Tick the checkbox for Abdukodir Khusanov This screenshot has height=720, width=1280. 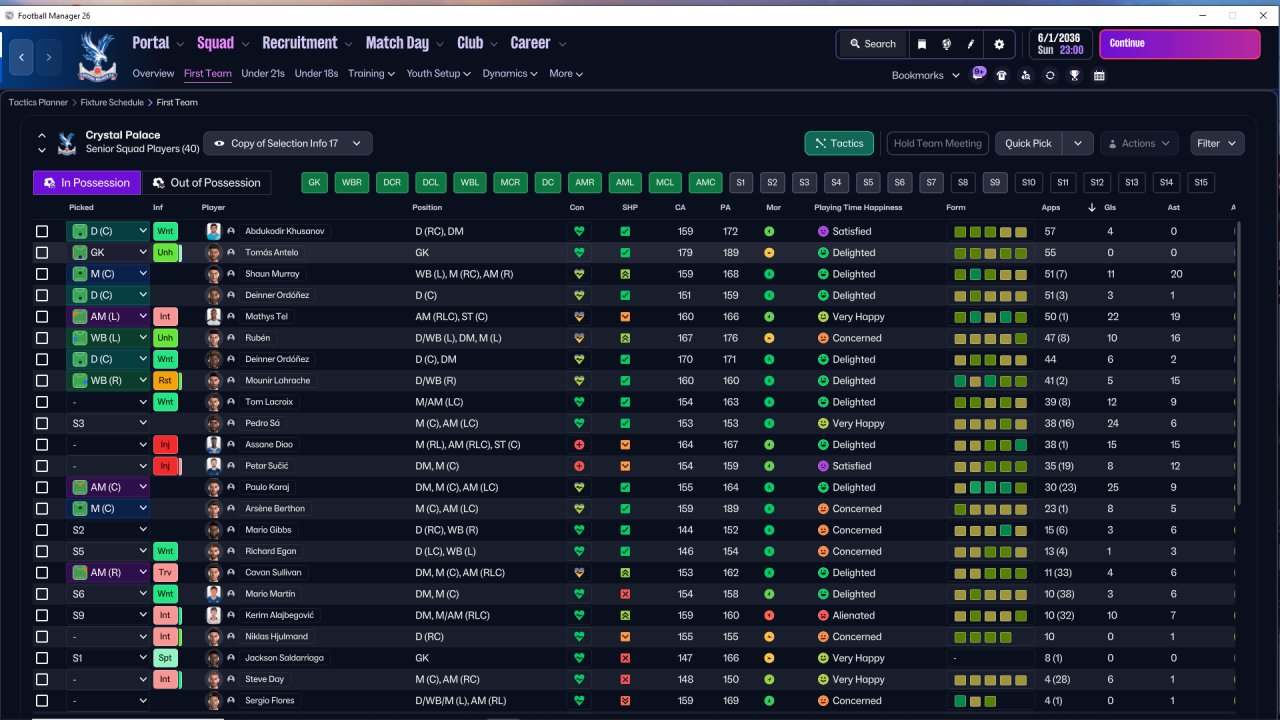coord(42,231)
